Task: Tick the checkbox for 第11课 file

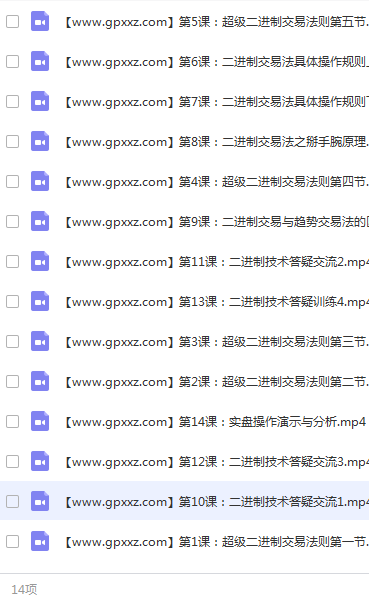Action: coord(13,262)
